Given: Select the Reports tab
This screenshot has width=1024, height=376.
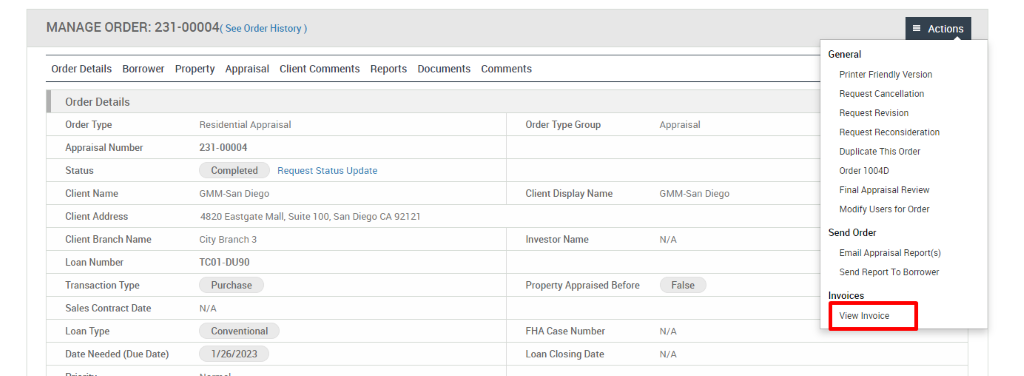Looking at the screenshot, I should (x=389, y=69).
